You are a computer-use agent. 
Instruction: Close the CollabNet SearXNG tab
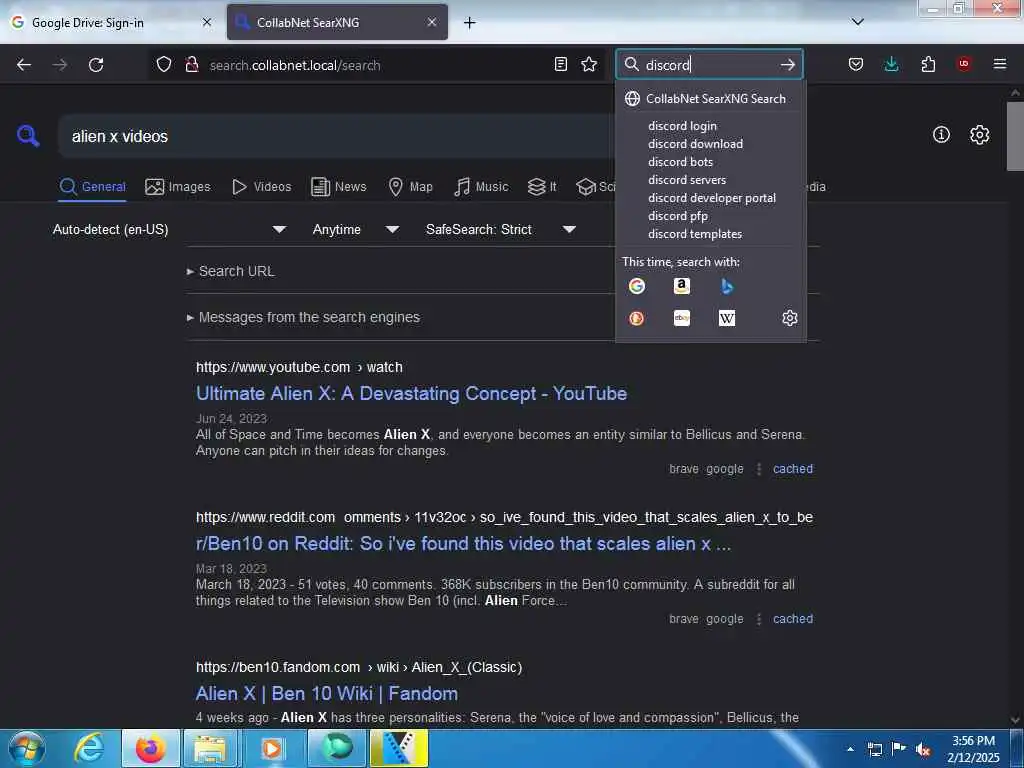(x=432, y=22)
